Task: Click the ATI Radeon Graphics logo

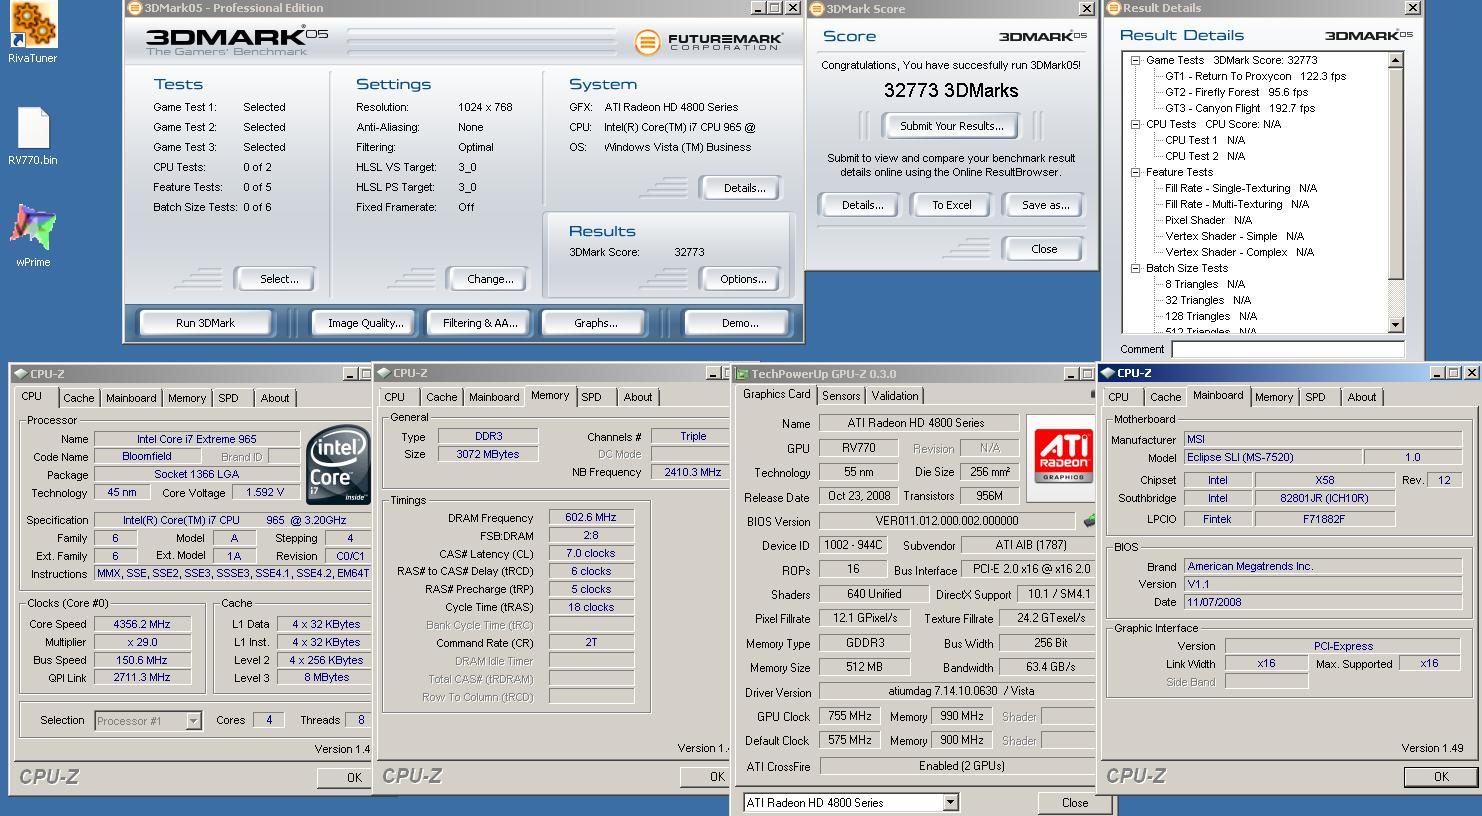Action: click(1063, 456)
